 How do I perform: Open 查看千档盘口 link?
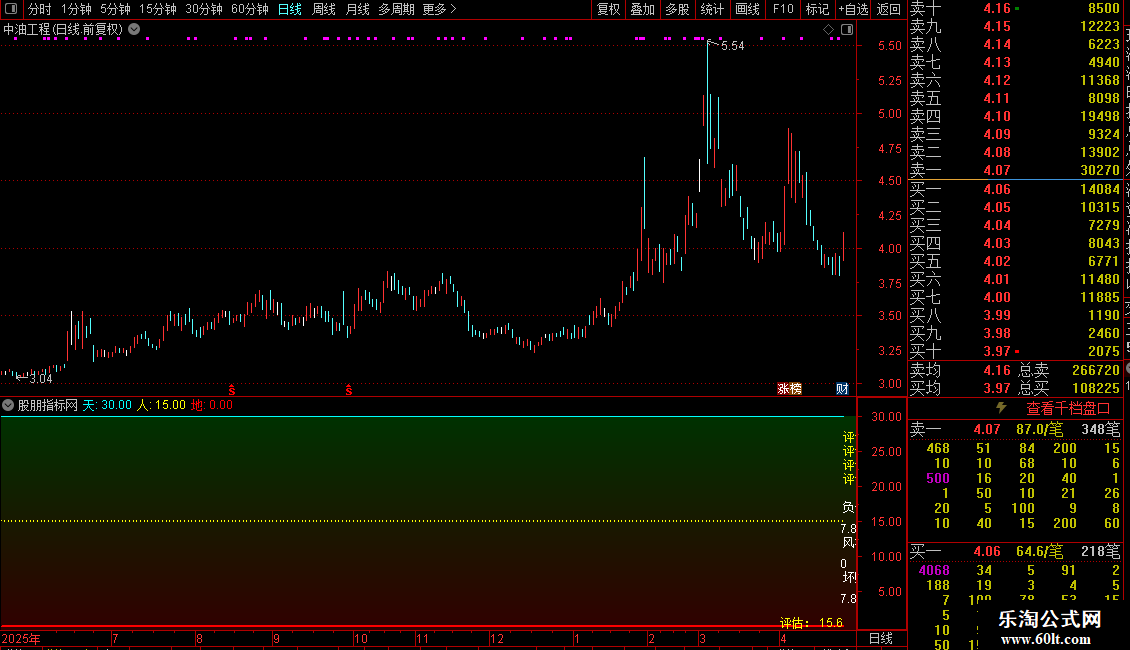coord(1068,409)
